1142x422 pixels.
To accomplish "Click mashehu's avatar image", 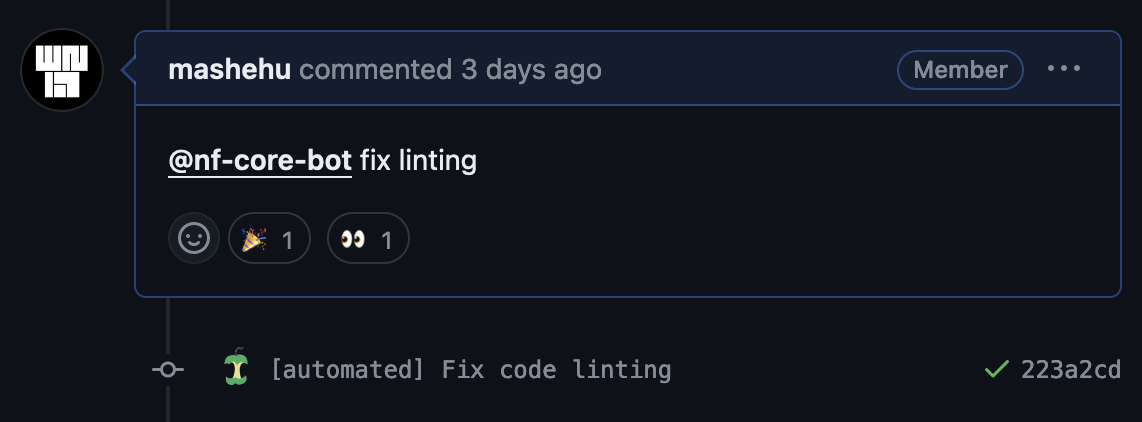I will [x=62, y=70].
